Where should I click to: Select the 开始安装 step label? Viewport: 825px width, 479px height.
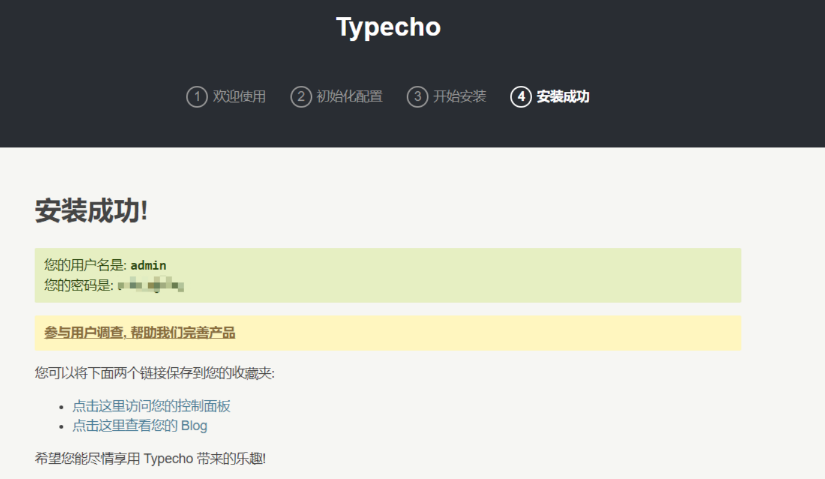(459, 97)
